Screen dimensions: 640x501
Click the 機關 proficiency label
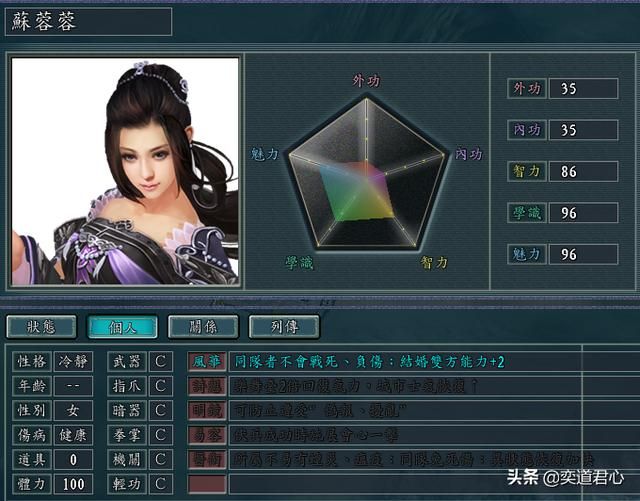point(127,460)
